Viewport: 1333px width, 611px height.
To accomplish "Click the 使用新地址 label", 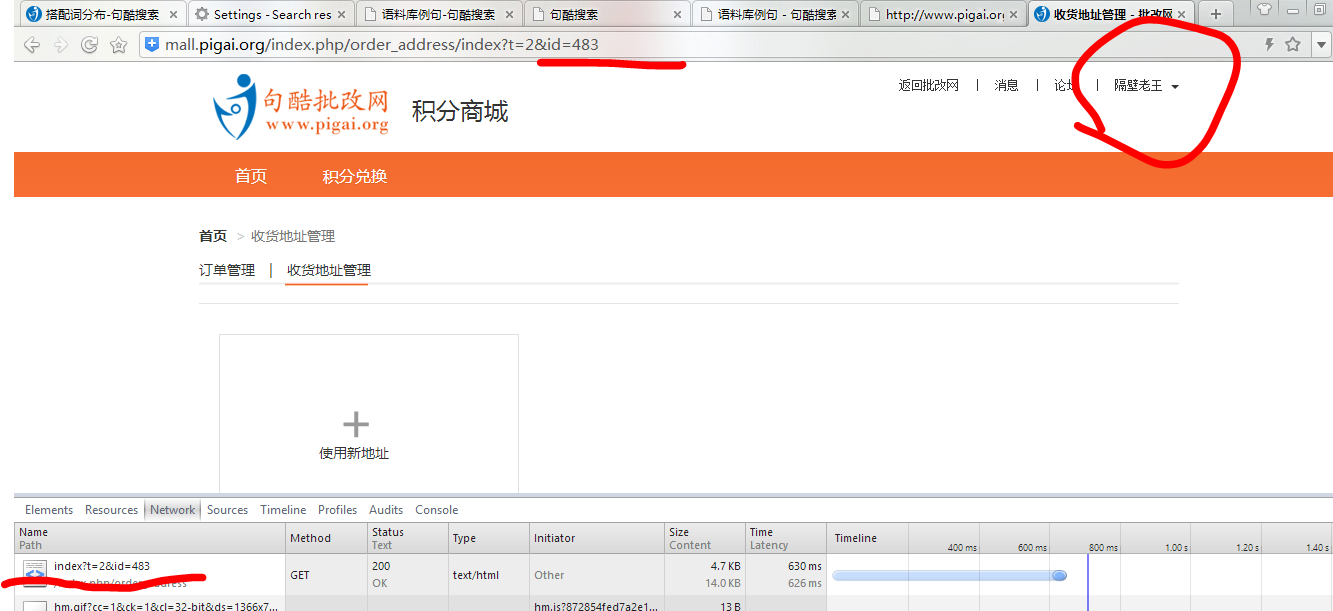I will [354, 453].
